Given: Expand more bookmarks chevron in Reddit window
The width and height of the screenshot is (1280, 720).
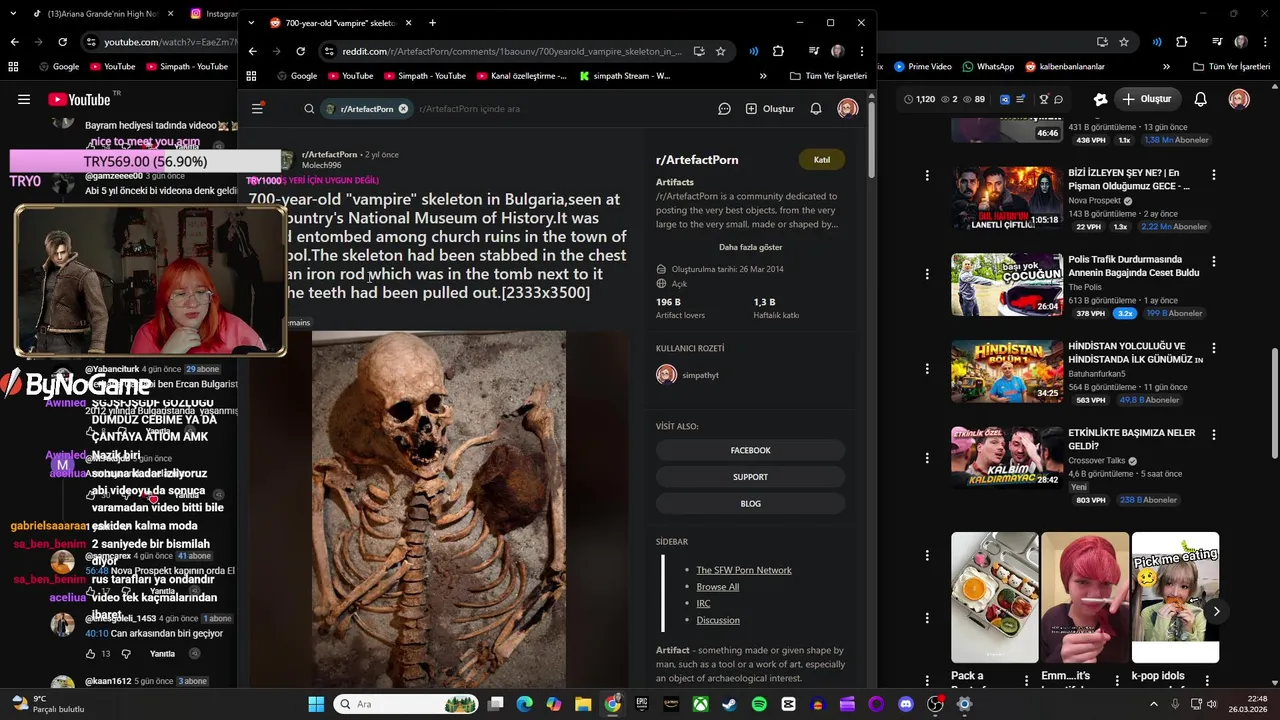Looking at the screenshot, I should (763, 76).
